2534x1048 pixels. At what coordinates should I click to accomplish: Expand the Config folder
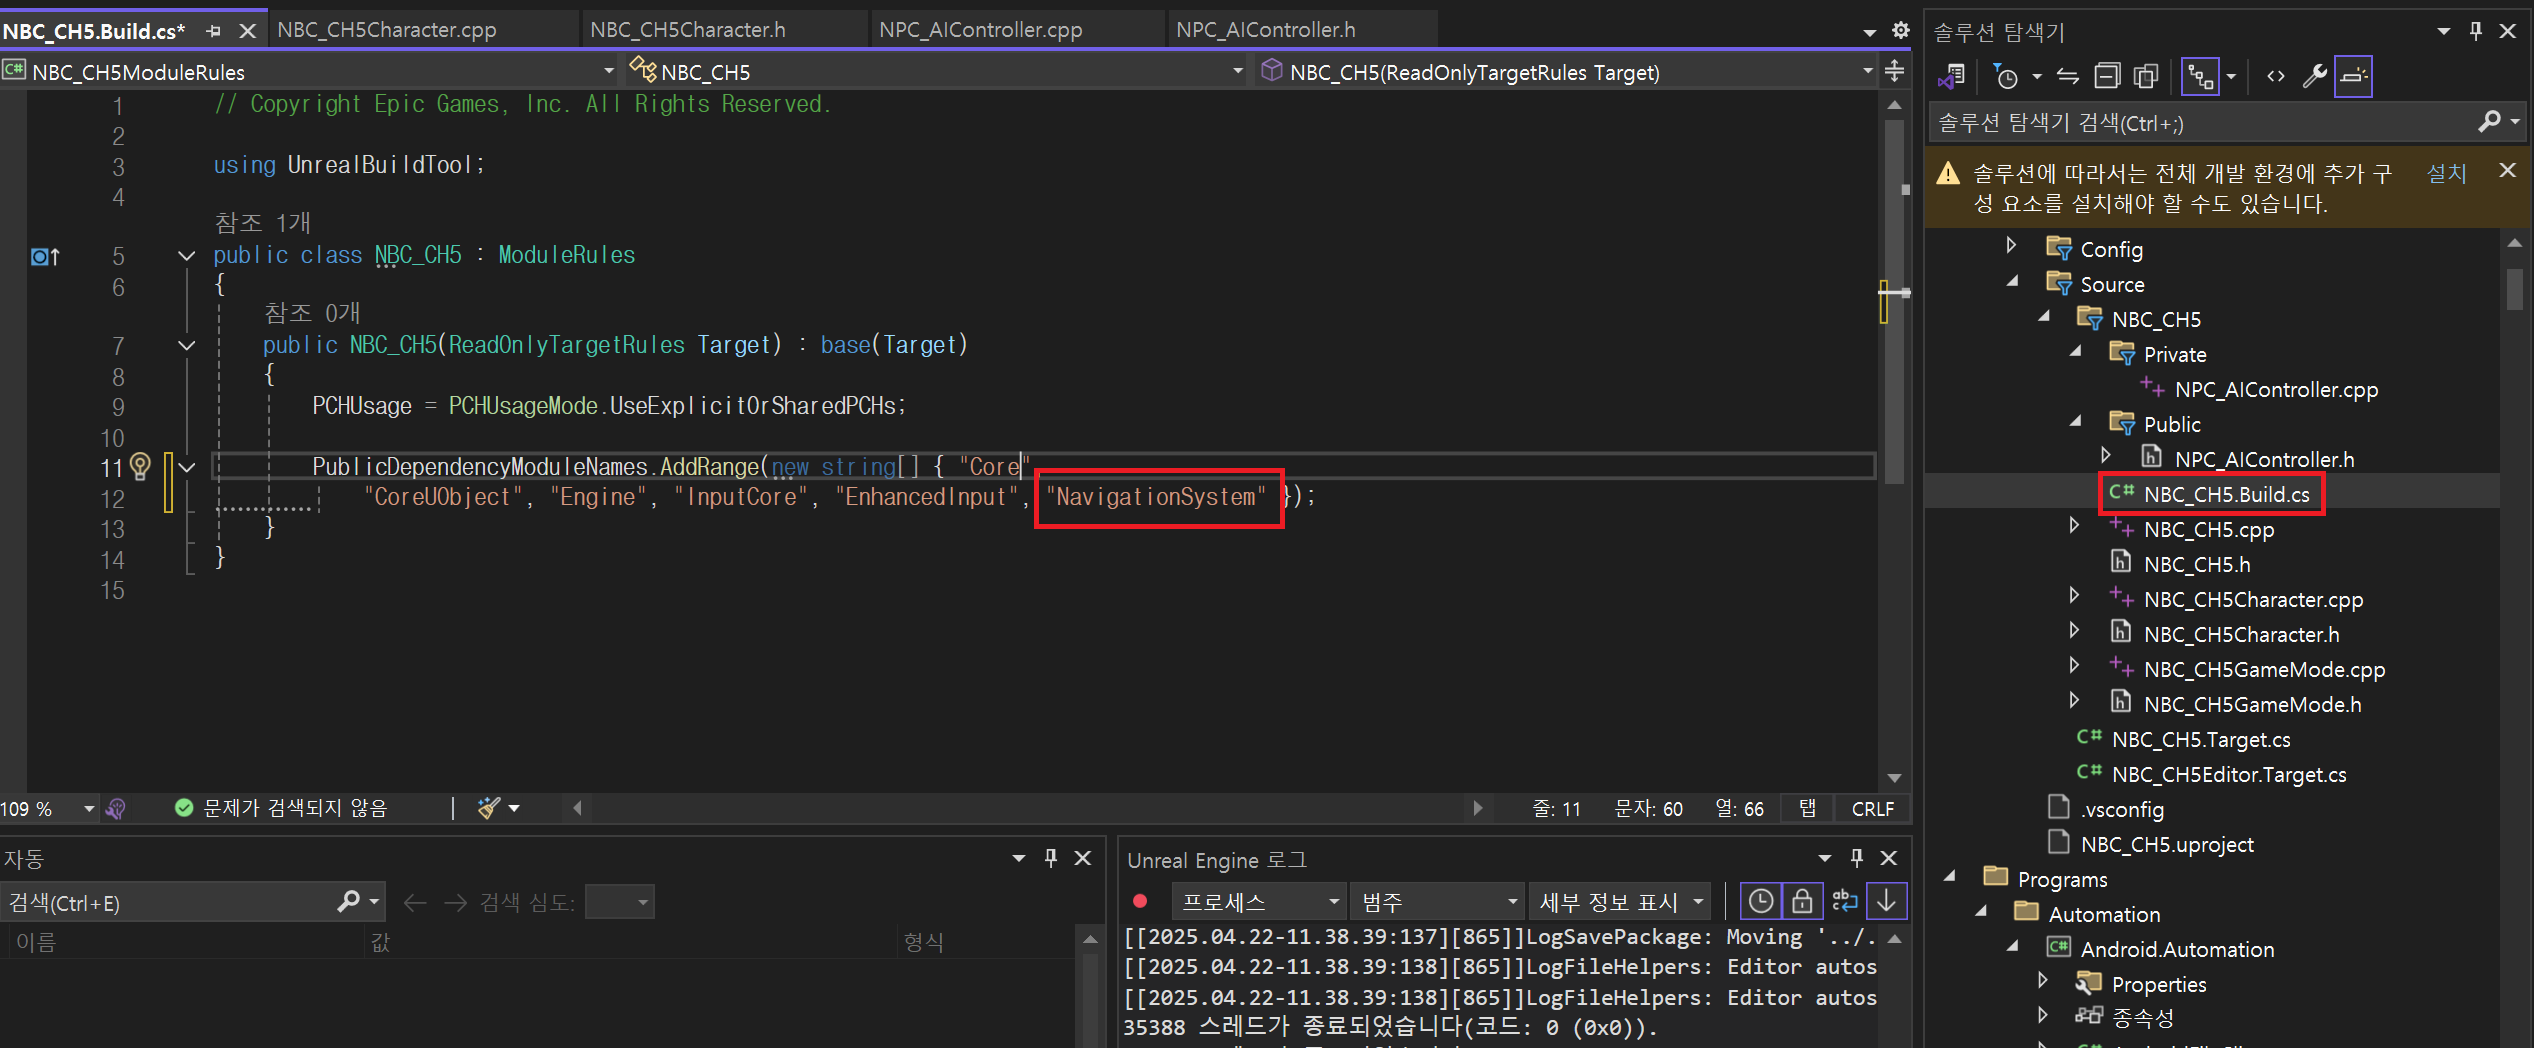(2011, 247)
